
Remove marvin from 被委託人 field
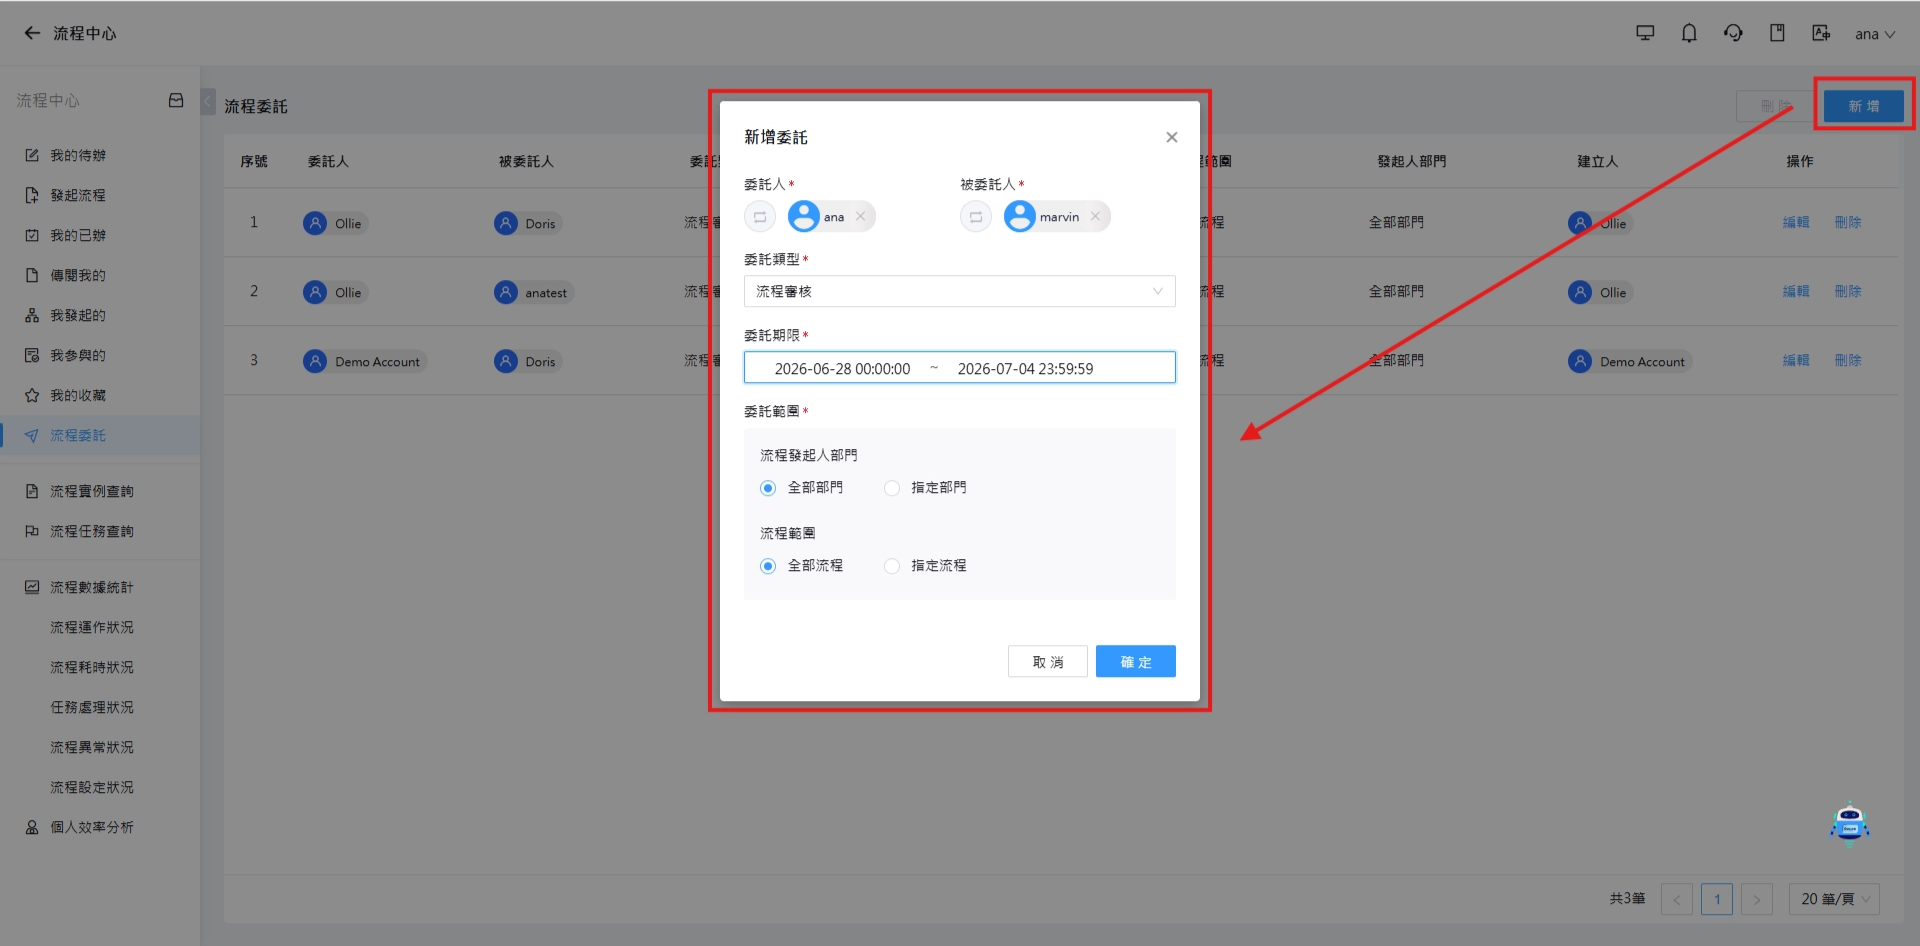(x=1095, y=216)
